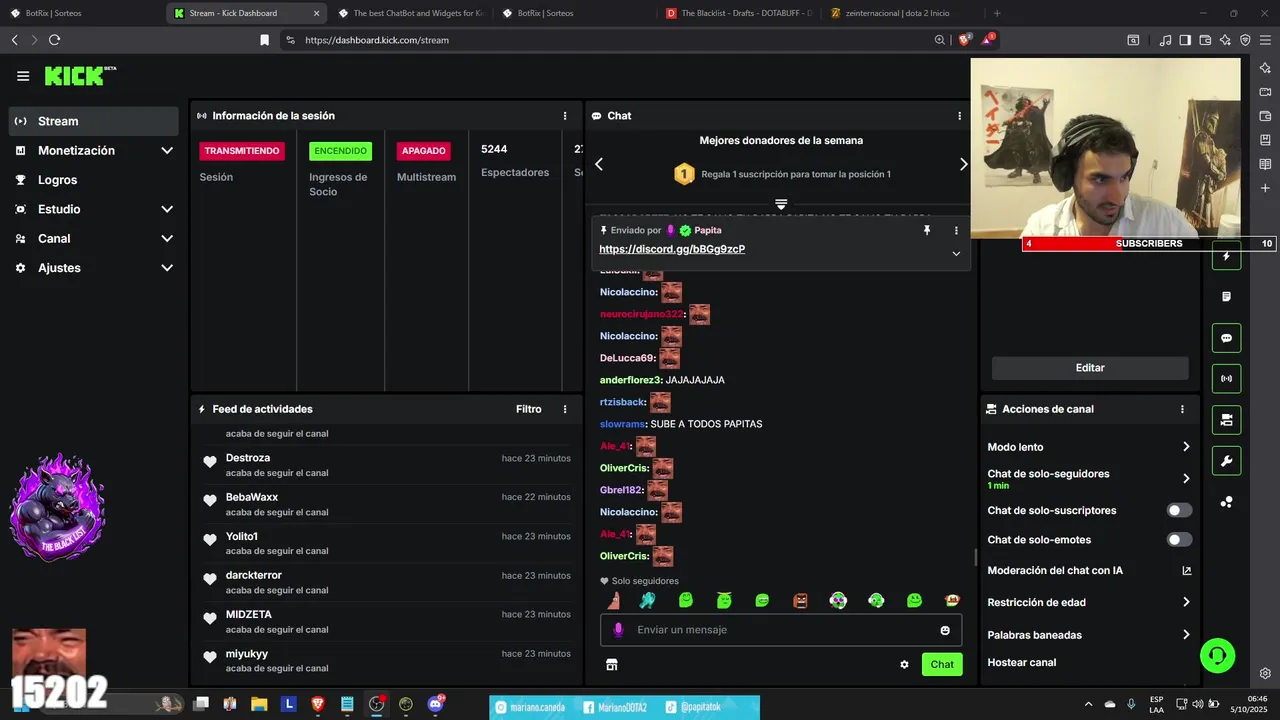The height and width of the screenshot is (720, 1280).
Task: Open the emoji picker in message box
Action: coord(945,630)
